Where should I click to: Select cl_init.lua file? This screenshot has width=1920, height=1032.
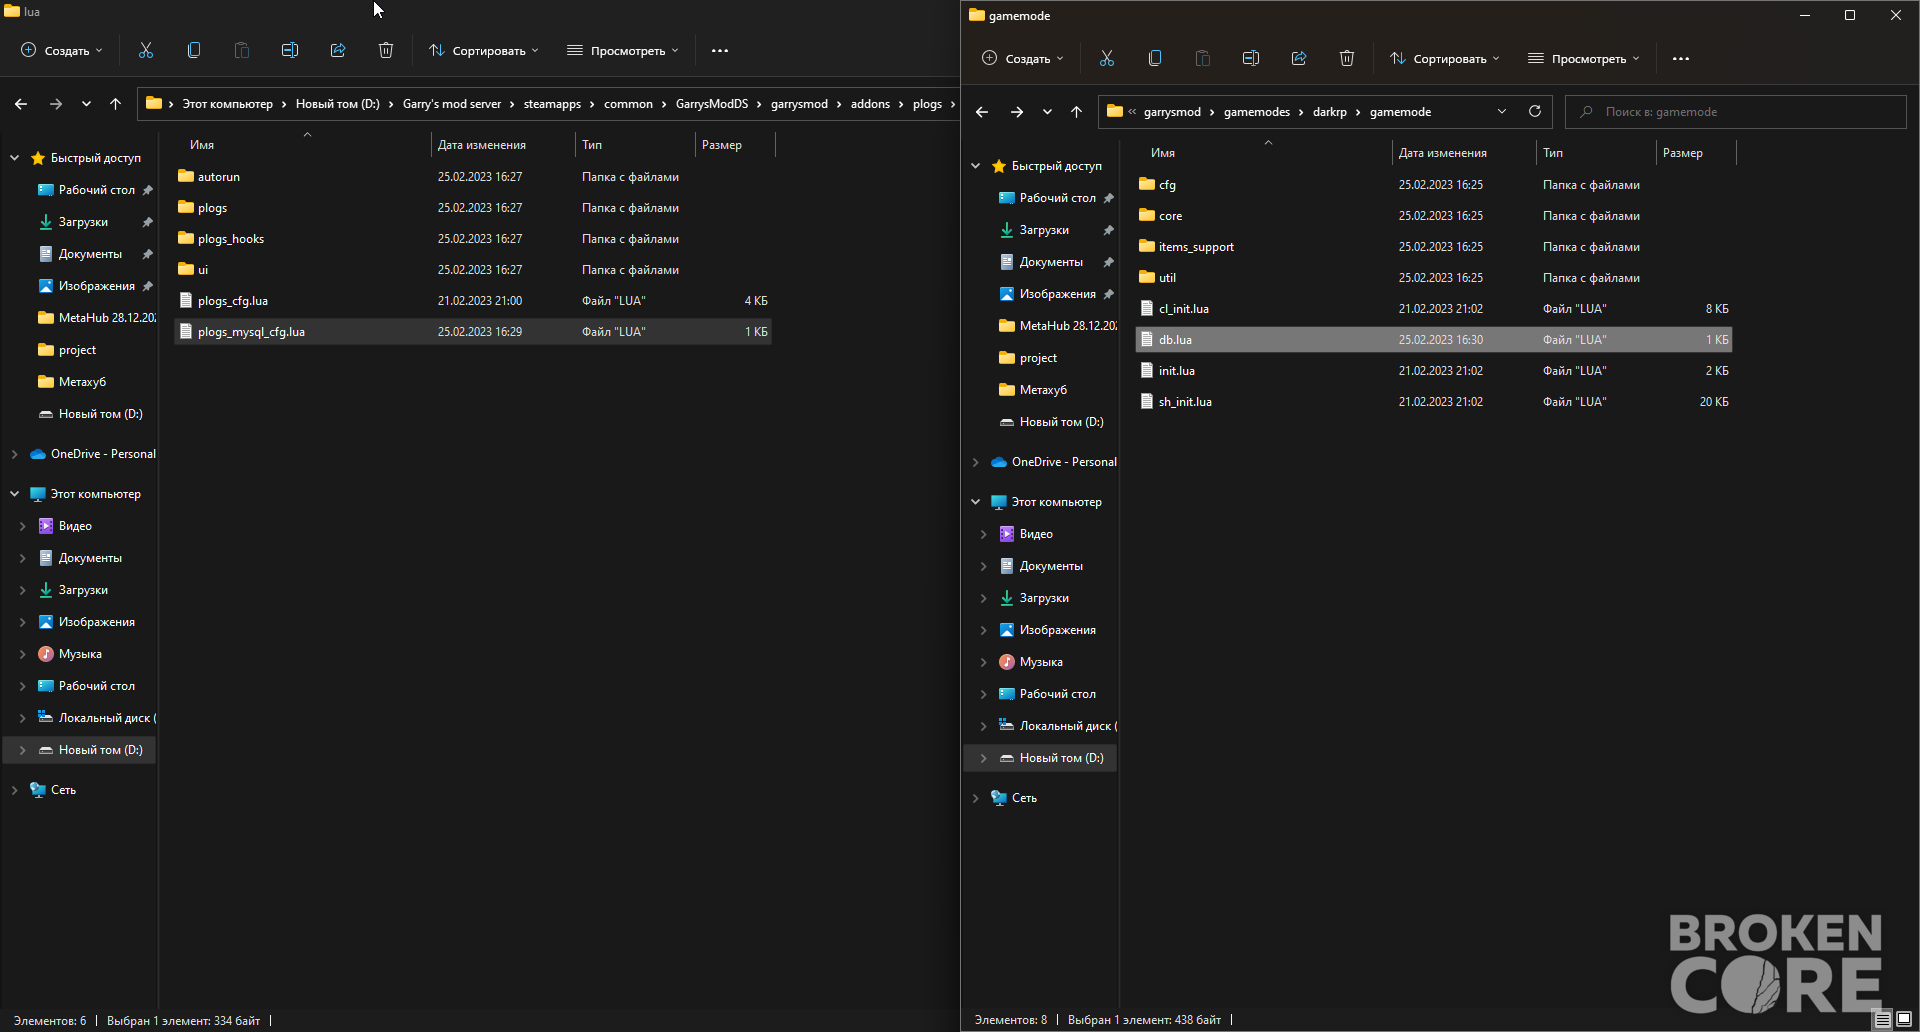(1434, 308)
